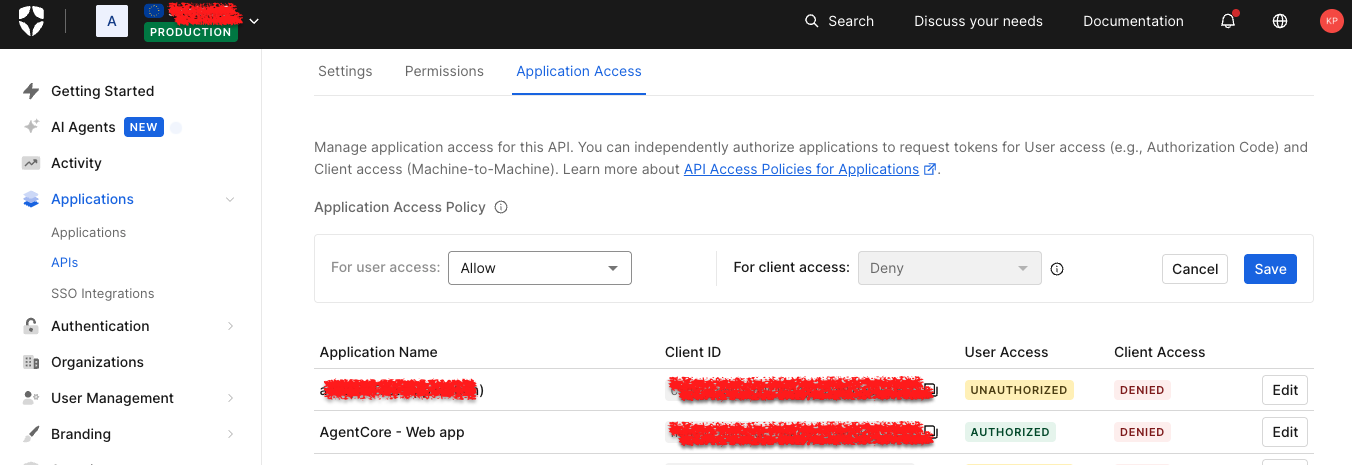This screenshot has height=465, width=1352.
Task: Open Activity in sidebar
Action: click(x=76, y=163)
